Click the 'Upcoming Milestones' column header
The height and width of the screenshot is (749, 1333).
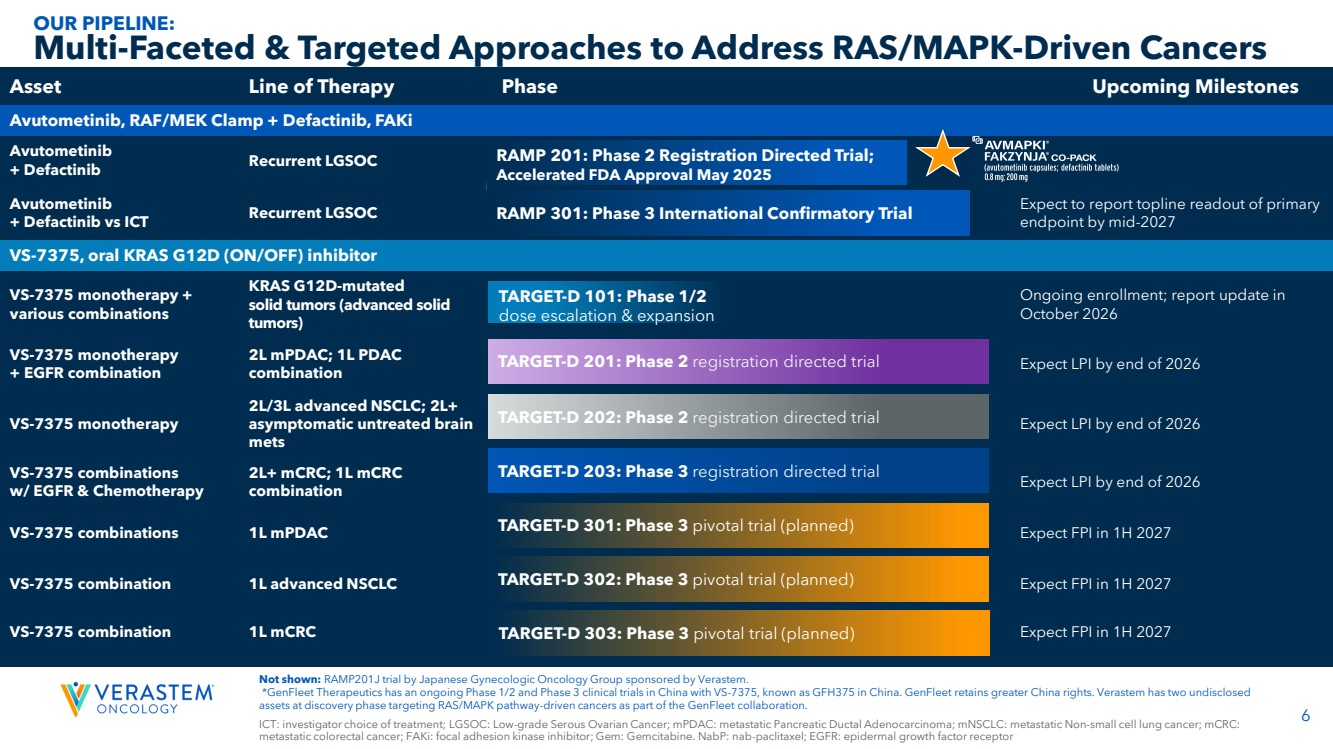click(1195, 87)
